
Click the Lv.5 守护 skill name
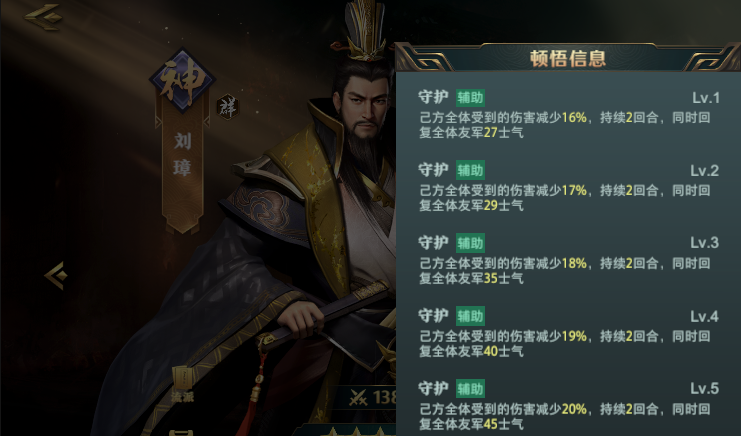coord(433,388)
